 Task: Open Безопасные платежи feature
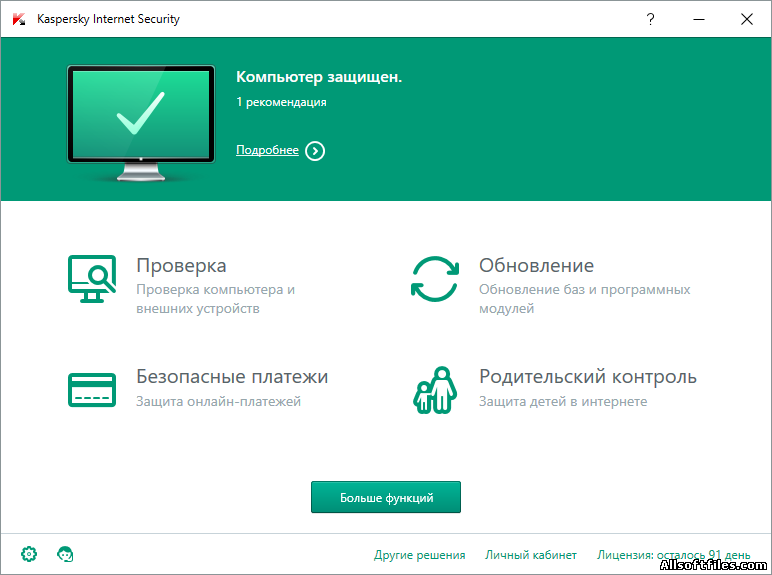click(x=232, y=377)
